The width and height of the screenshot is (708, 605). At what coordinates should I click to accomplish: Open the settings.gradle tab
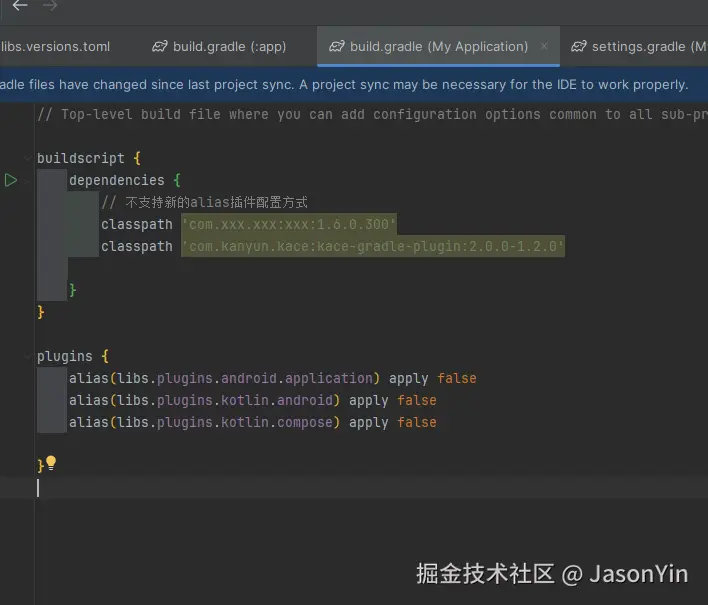coord(638,47)
